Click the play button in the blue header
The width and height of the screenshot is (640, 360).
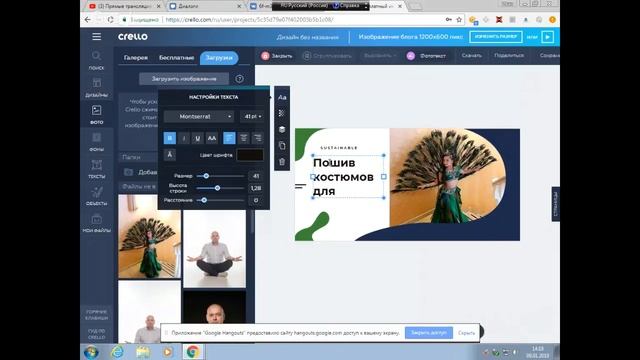point(547,37)
